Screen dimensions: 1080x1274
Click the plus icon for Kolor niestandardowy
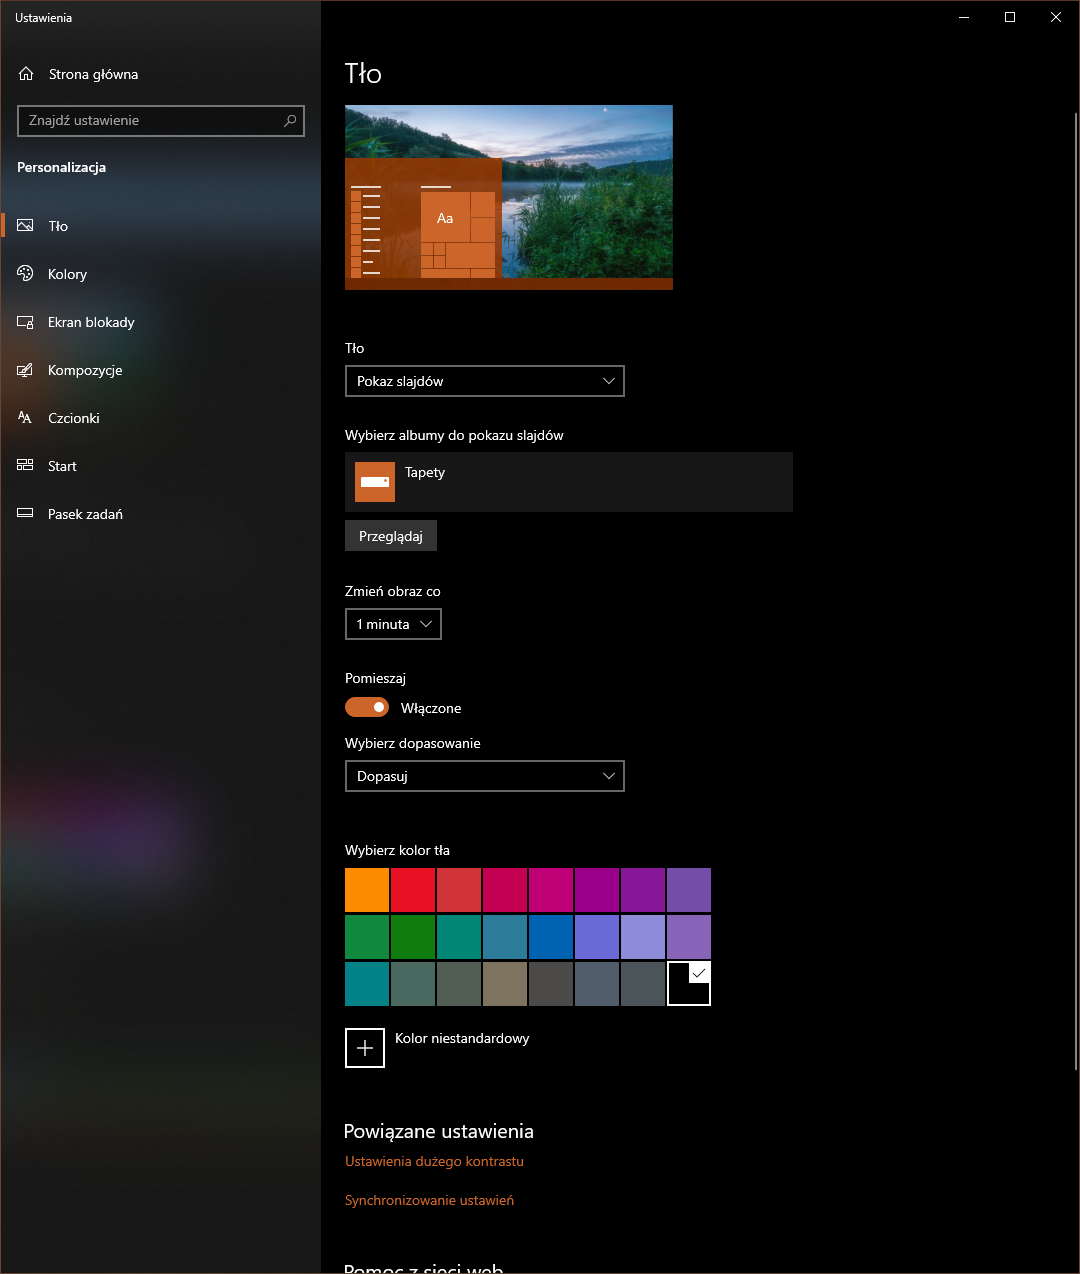[x=365, y=1048]
